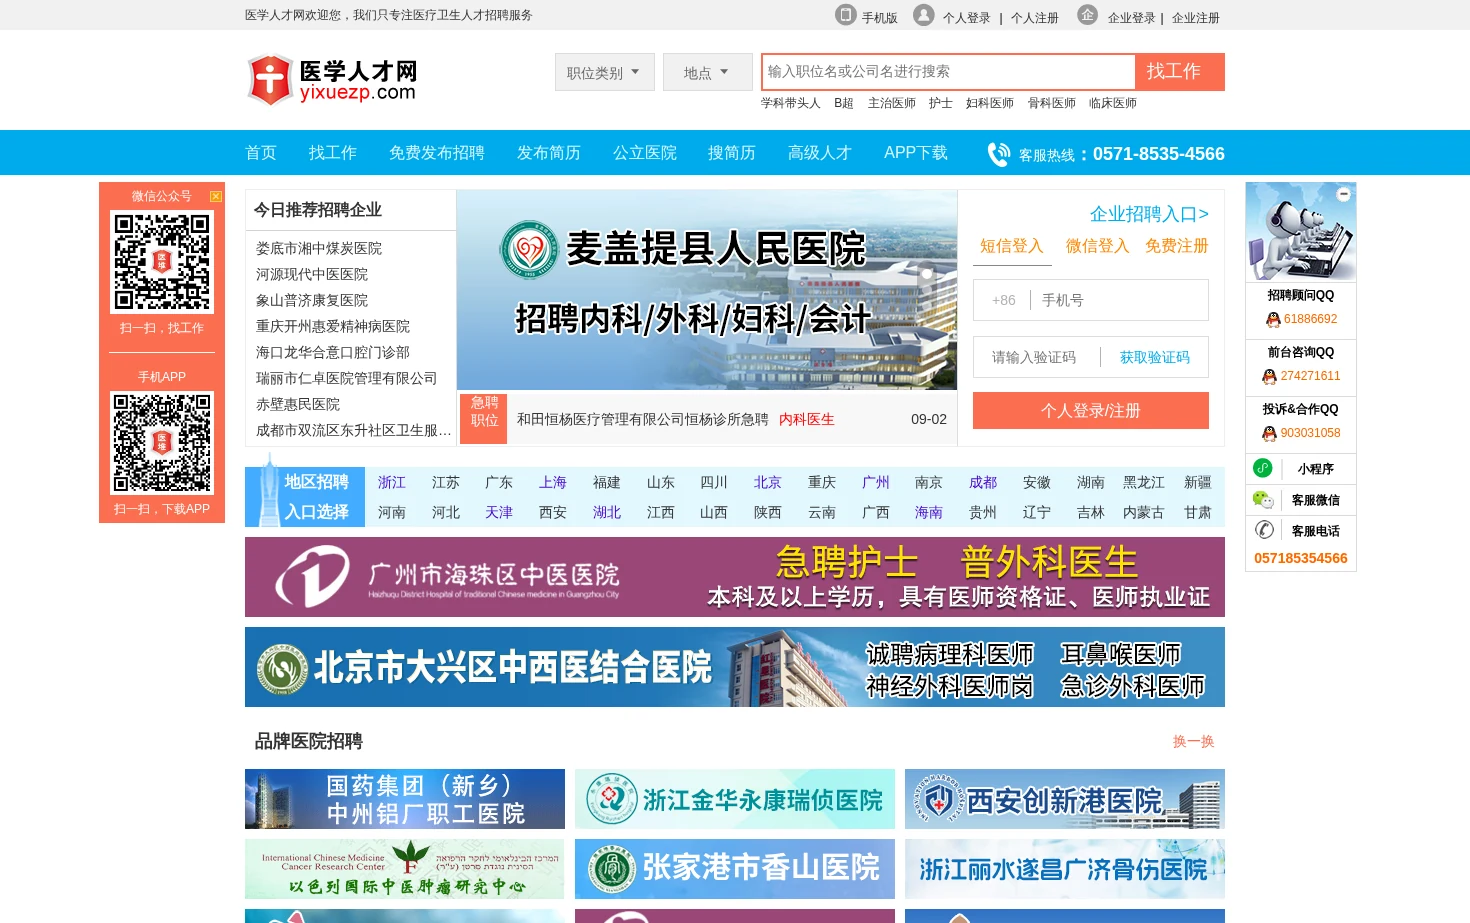The image size is (1470, 923).
Task: Open the 高级人才 nav item
Action: coord(820,153)
